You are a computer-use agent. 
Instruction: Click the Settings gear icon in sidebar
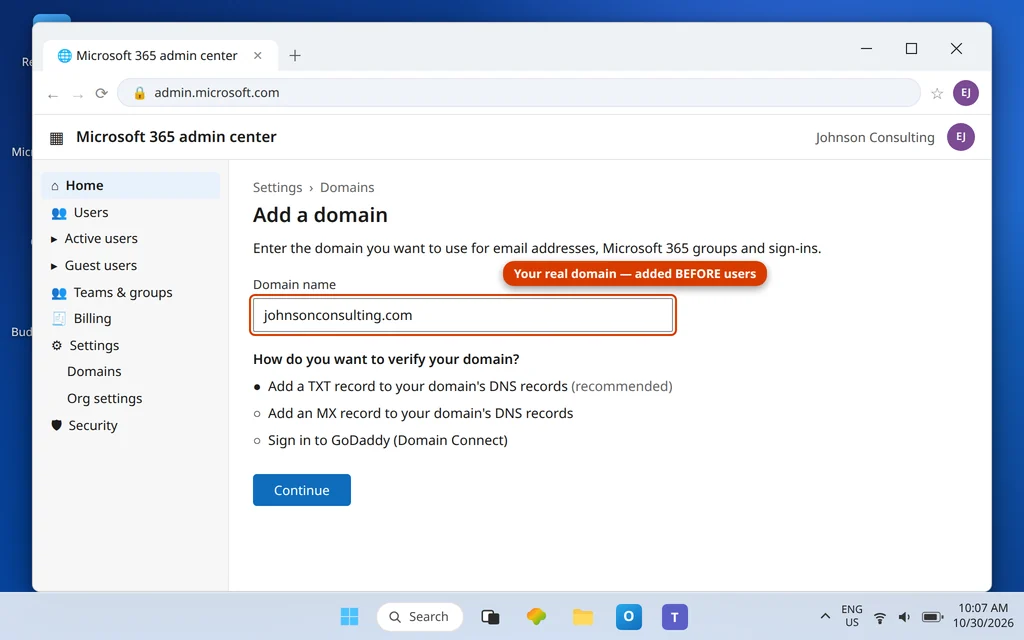point(57,345)
